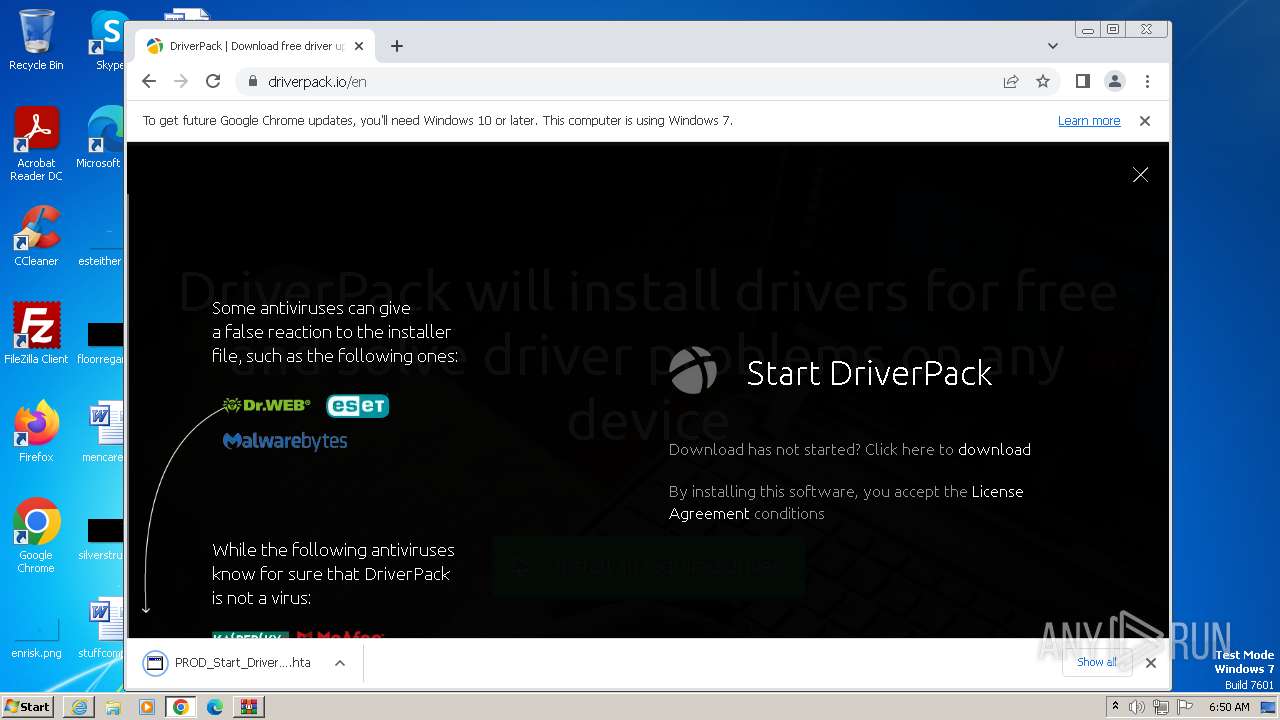Select the DriverPack browser tab
The height and width of the screenshot is (720, 1280).
[x=255, y=46]
